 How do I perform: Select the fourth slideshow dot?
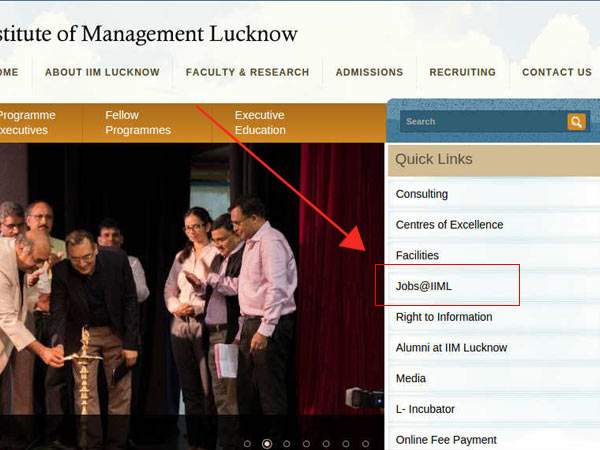pos(307,444)
